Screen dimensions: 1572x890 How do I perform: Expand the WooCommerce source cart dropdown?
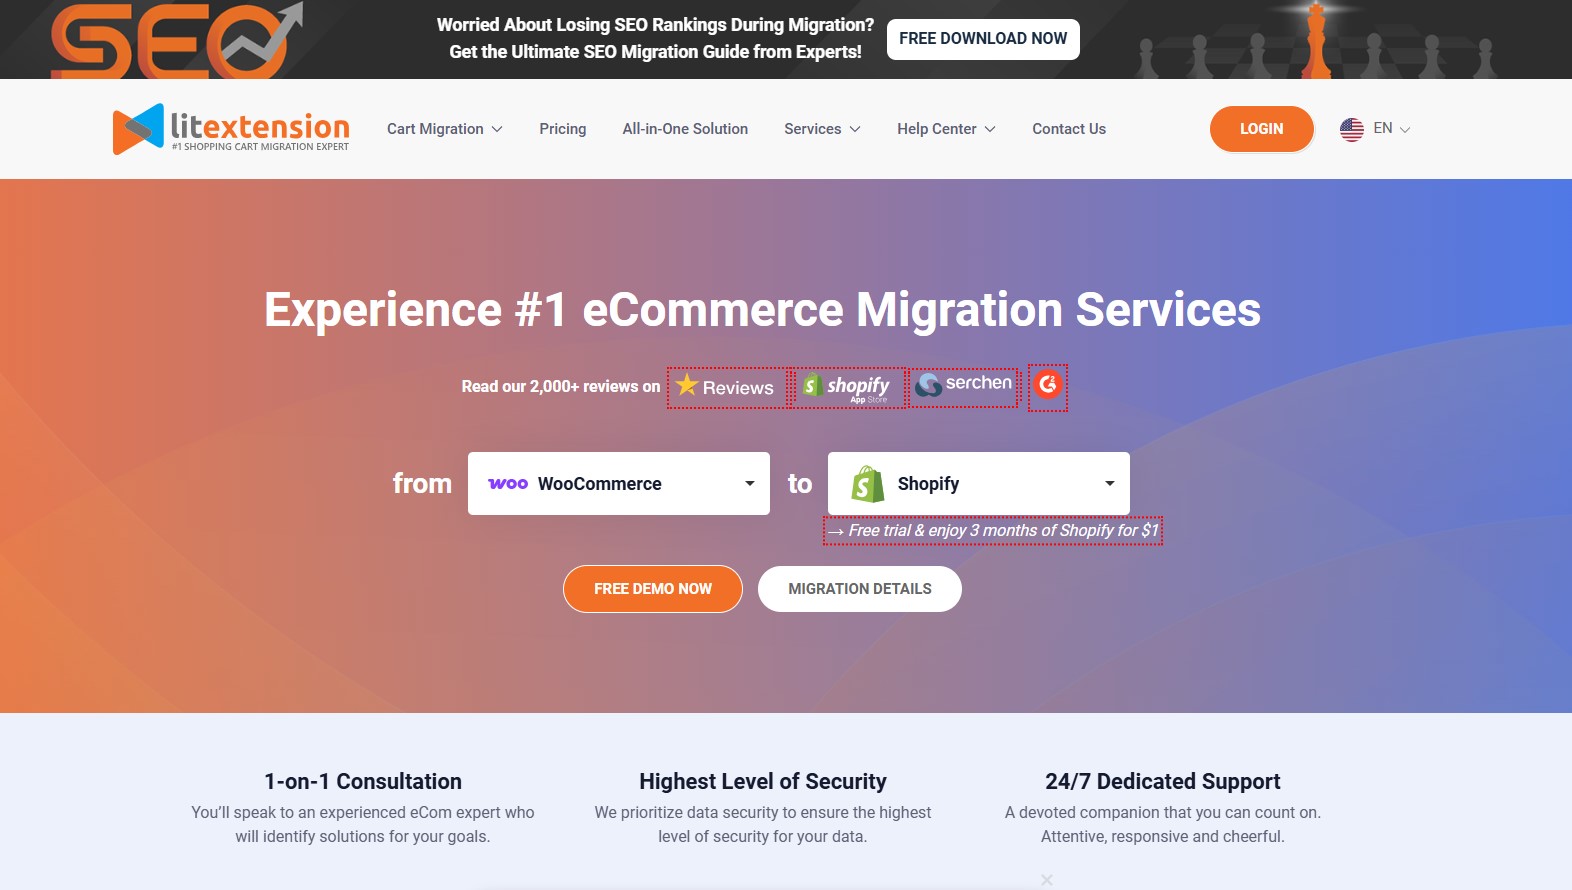tap(619, 484)
